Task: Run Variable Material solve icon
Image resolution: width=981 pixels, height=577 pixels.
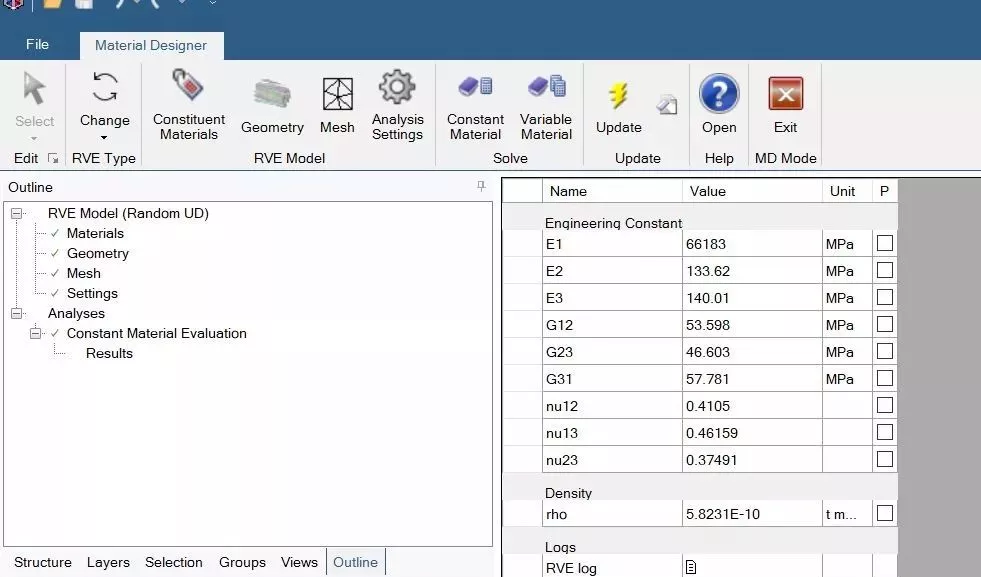Action: coord(546,86)
